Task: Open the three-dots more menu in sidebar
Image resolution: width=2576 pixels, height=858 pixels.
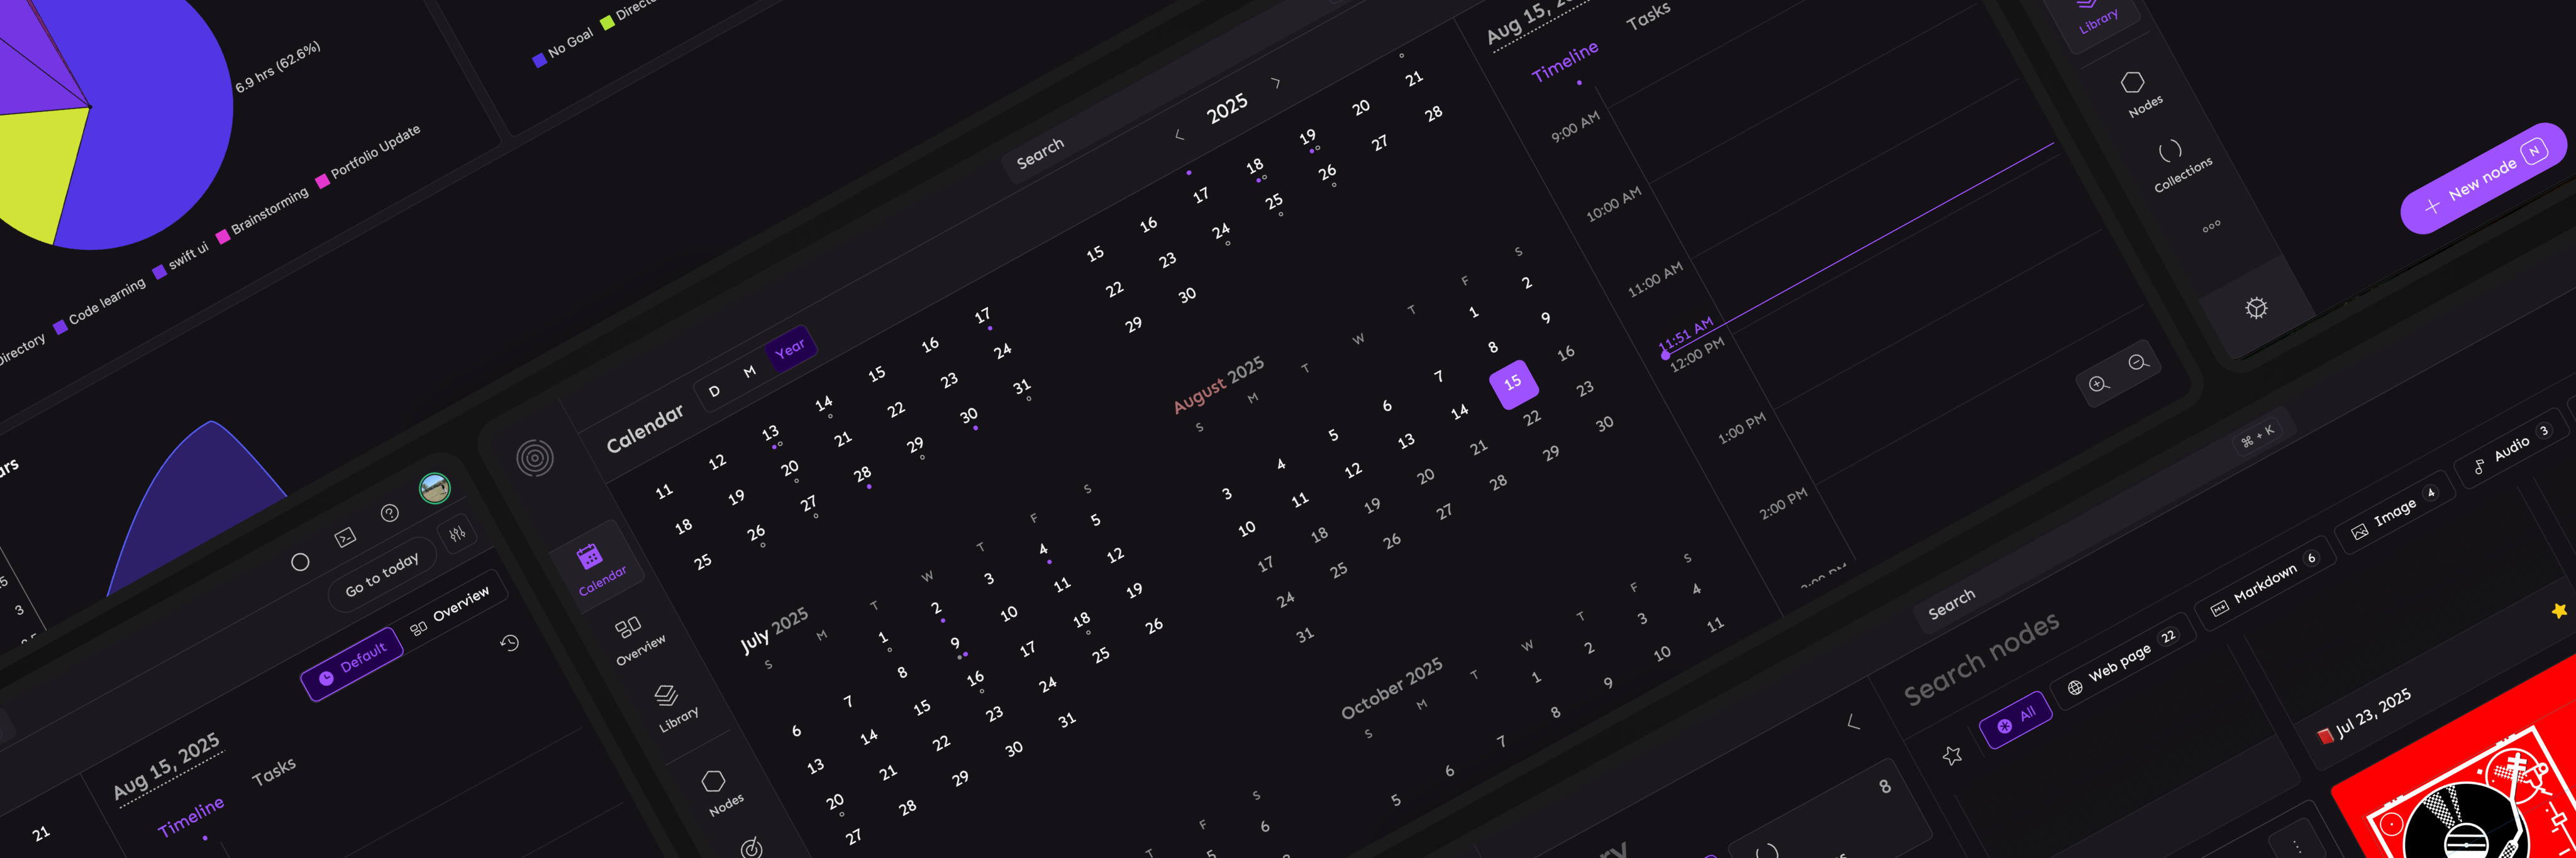Action: pyautogui.click(x=2211, y=226)
